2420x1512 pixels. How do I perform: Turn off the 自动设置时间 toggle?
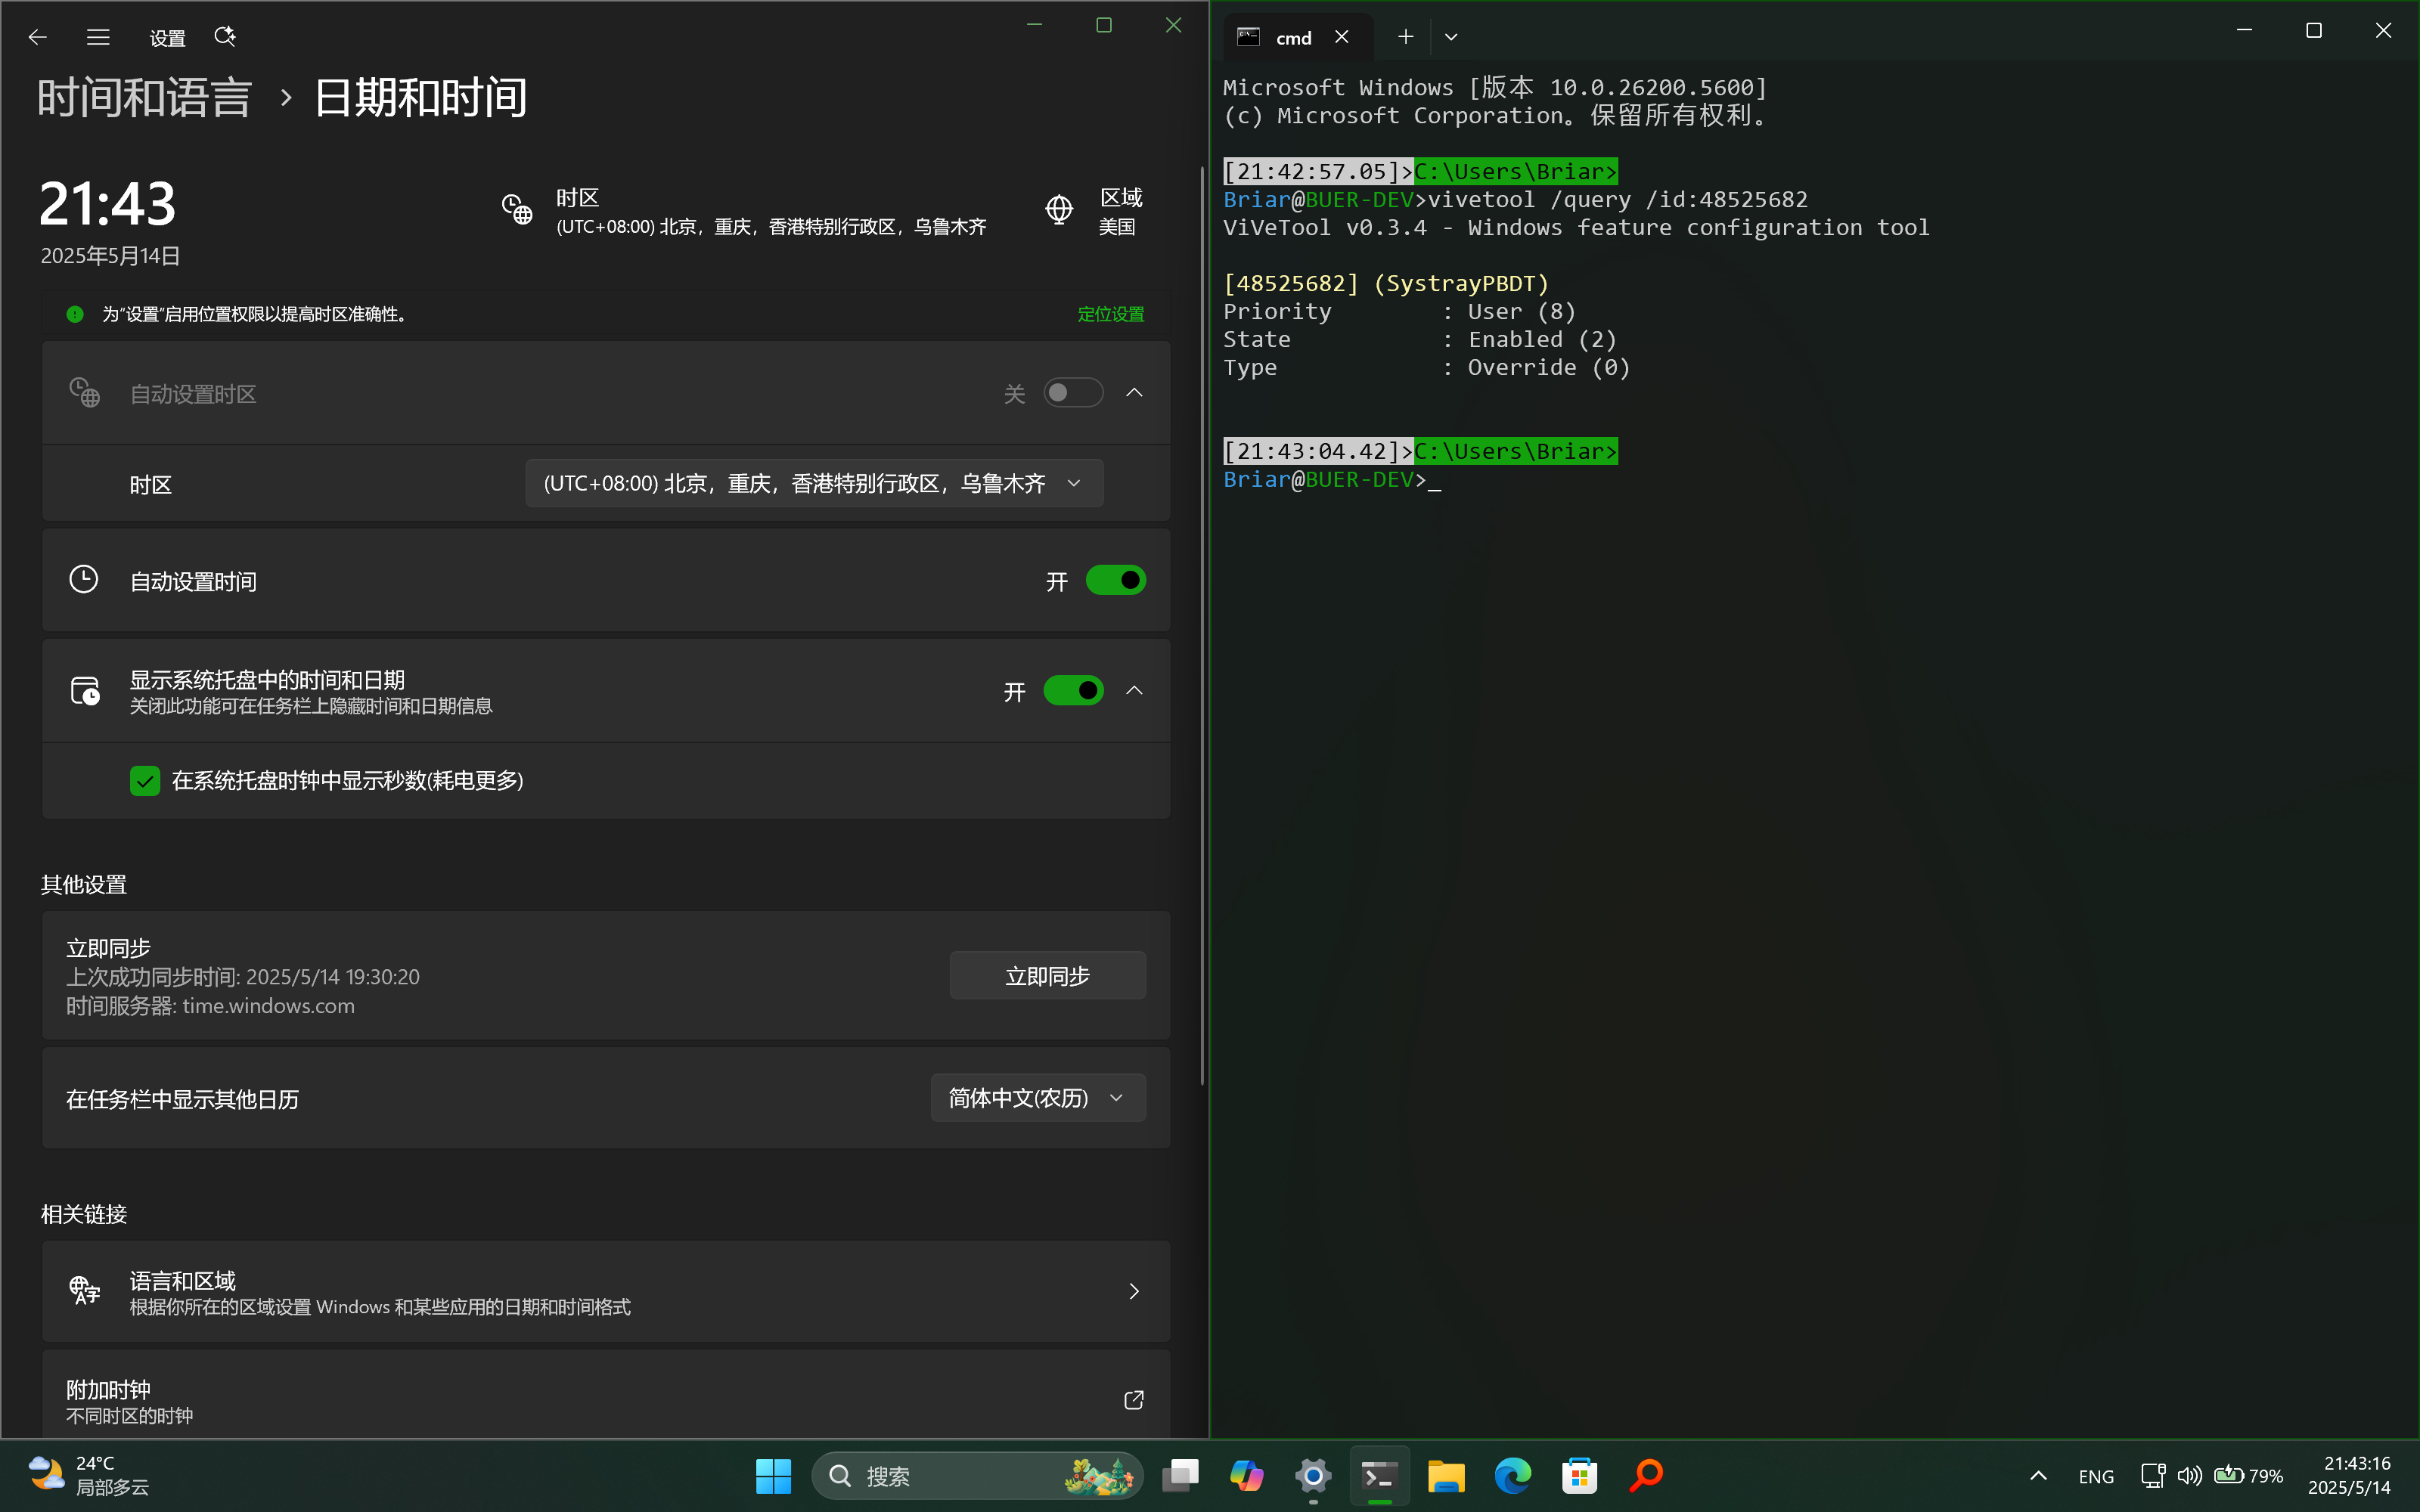point(1115,580)
